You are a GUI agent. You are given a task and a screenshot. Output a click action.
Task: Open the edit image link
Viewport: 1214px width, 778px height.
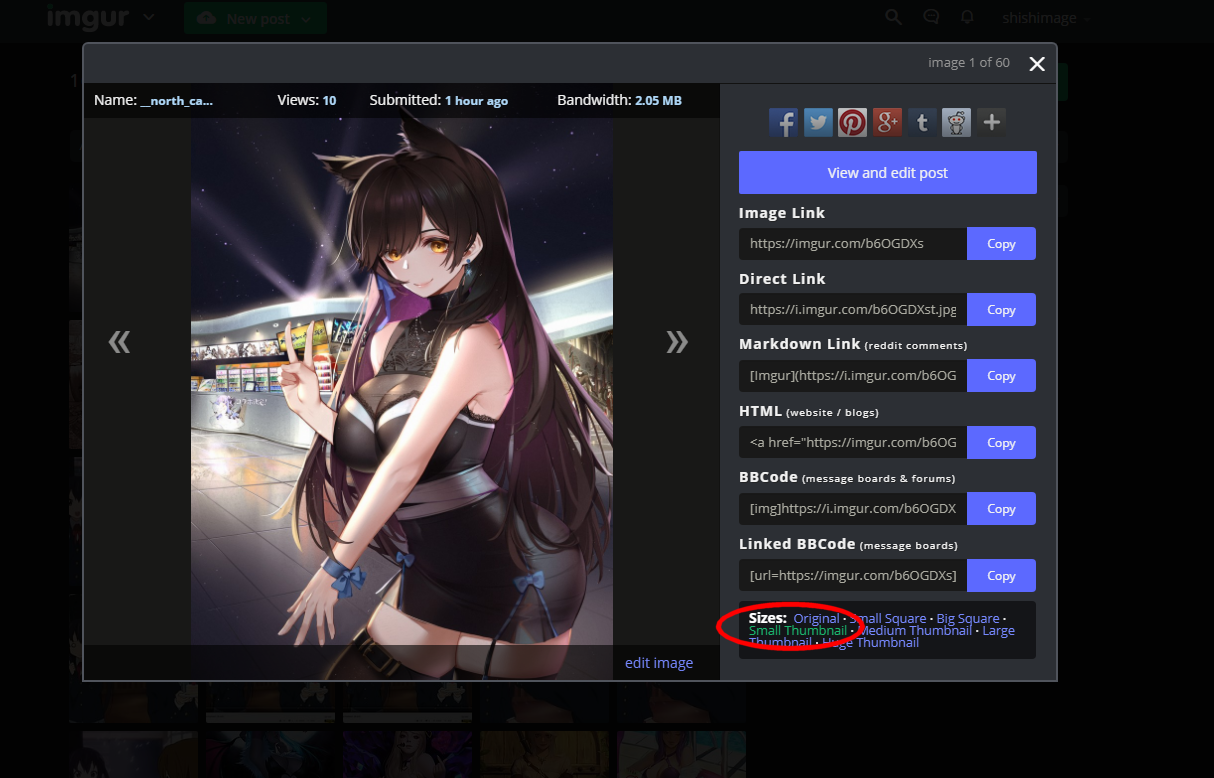click(x=659, y=662)
